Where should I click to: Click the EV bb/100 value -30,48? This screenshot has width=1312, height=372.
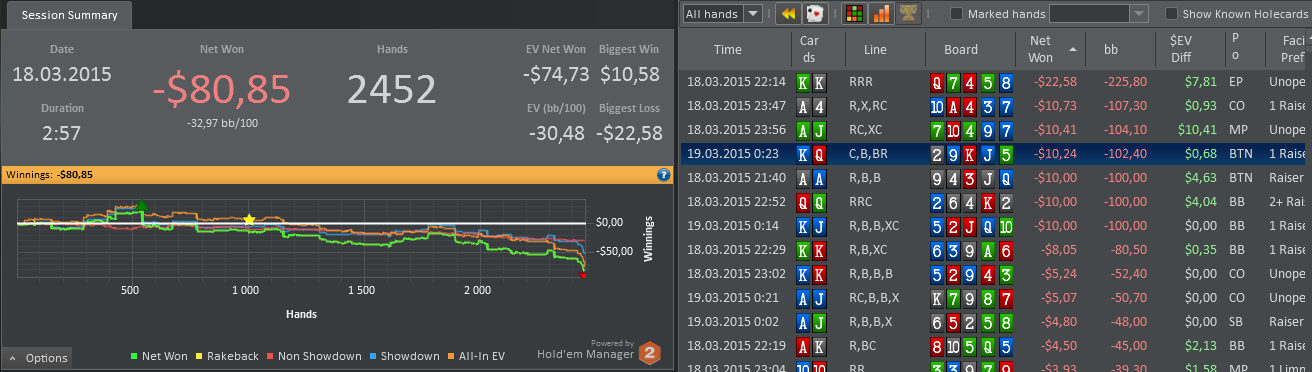557,132
